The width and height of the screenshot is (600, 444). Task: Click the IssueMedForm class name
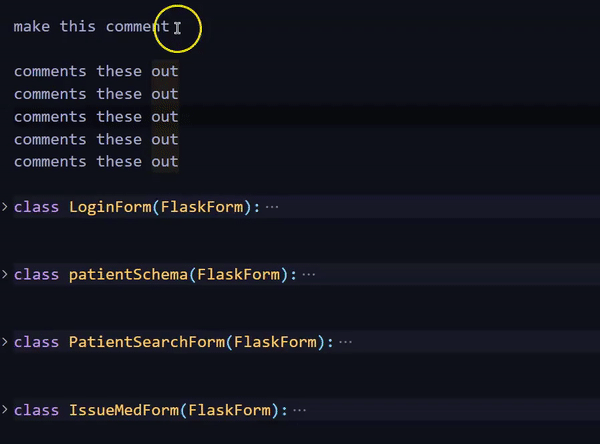[123, 410]
